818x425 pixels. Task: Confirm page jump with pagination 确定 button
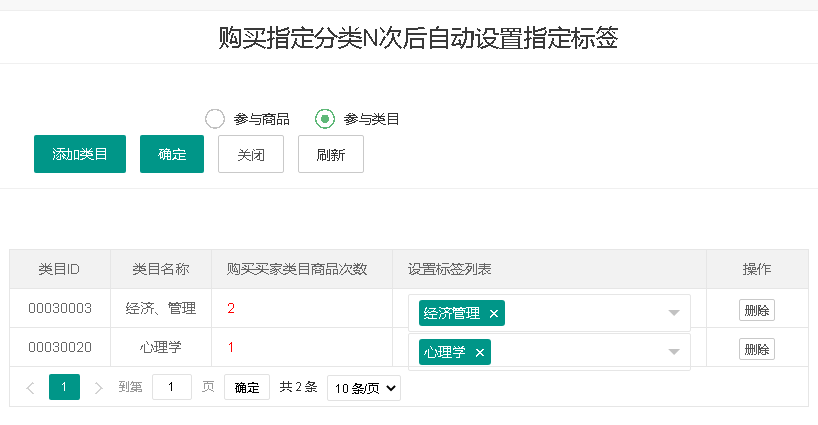tap(247, 388)
